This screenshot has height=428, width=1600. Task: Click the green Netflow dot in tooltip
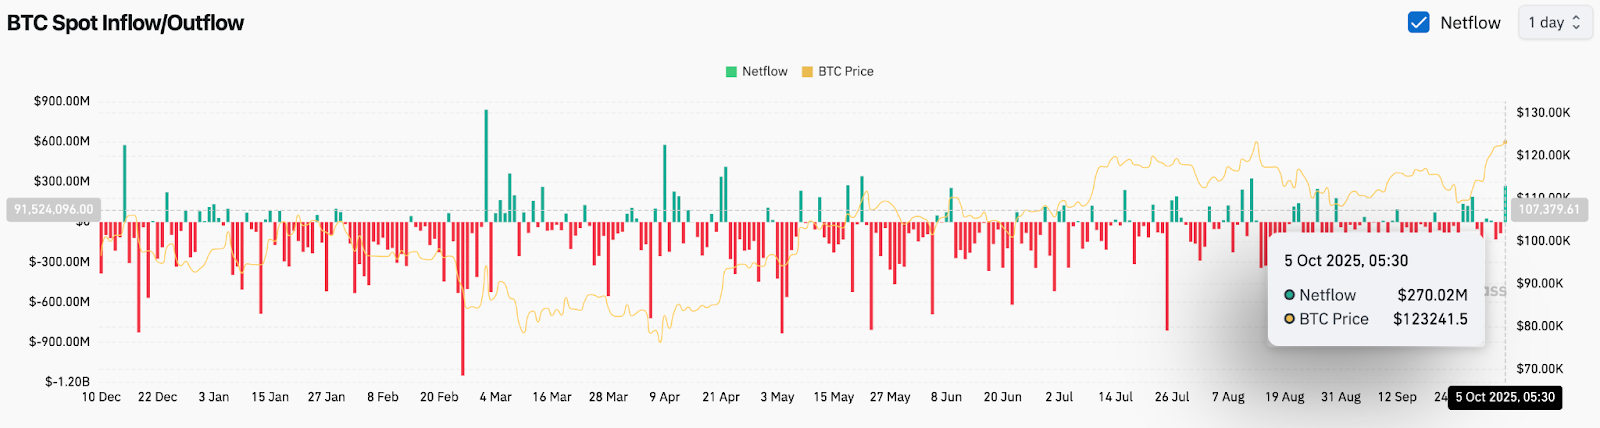tap(1290, 295)
